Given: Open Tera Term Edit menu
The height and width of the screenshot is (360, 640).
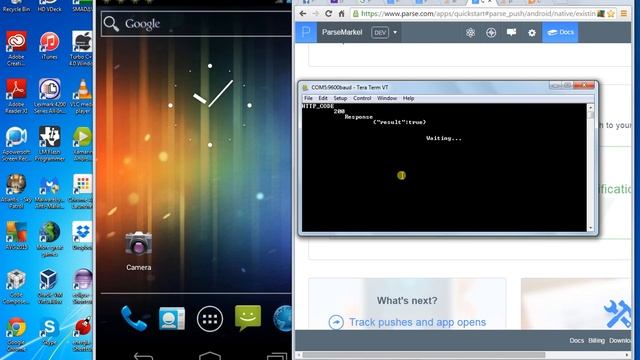Looking at the screenshot, I should coord(323,98).
